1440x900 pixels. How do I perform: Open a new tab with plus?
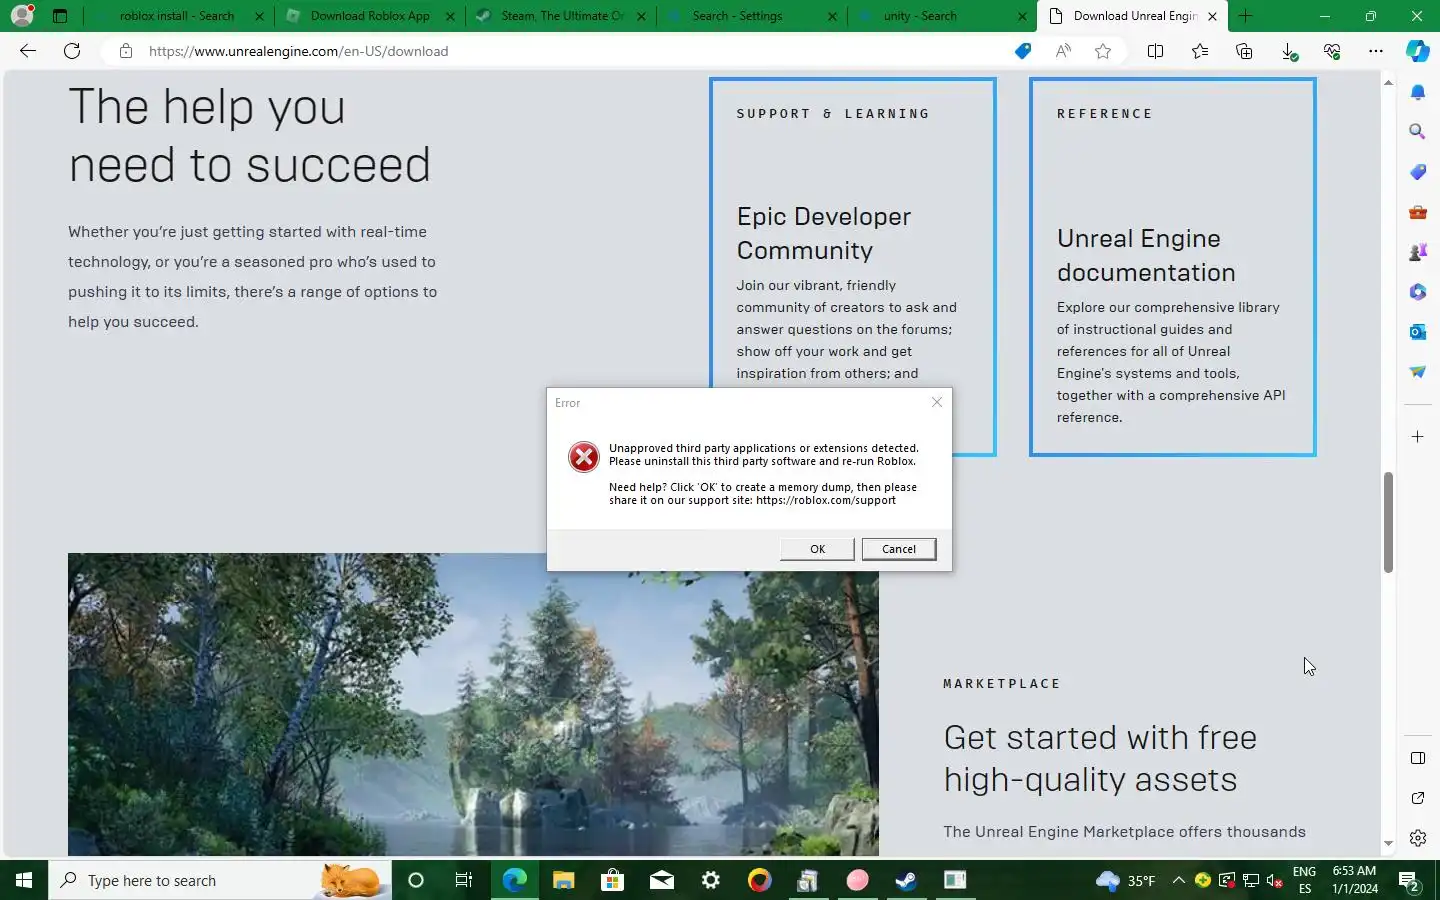pos(1246,16)
